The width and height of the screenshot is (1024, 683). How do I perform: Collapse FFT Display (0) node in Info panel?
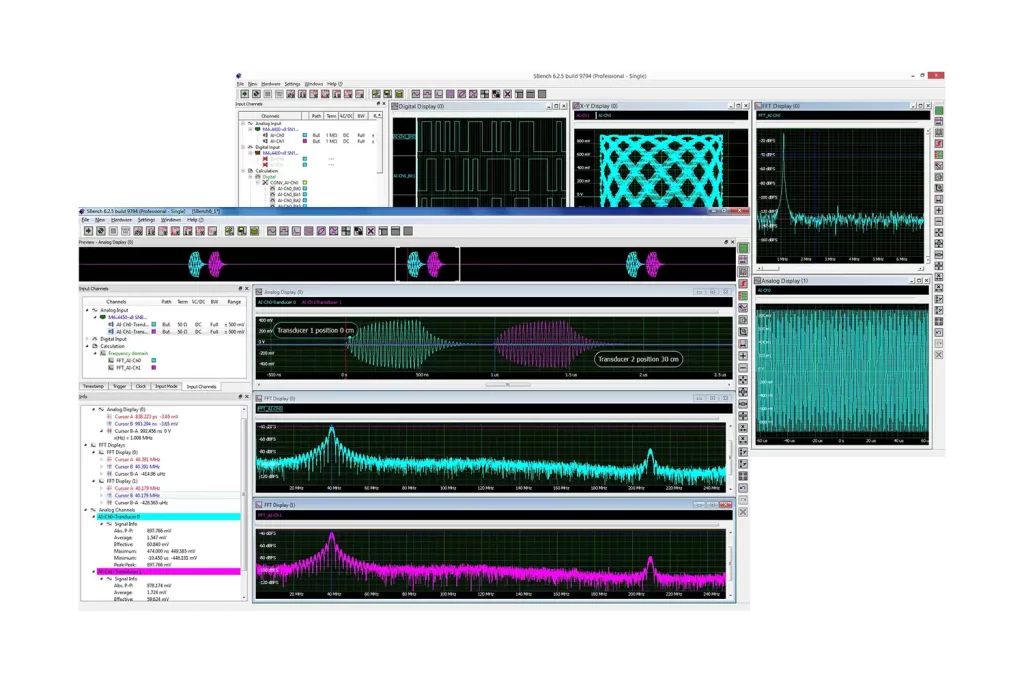[x=93, y=452]
